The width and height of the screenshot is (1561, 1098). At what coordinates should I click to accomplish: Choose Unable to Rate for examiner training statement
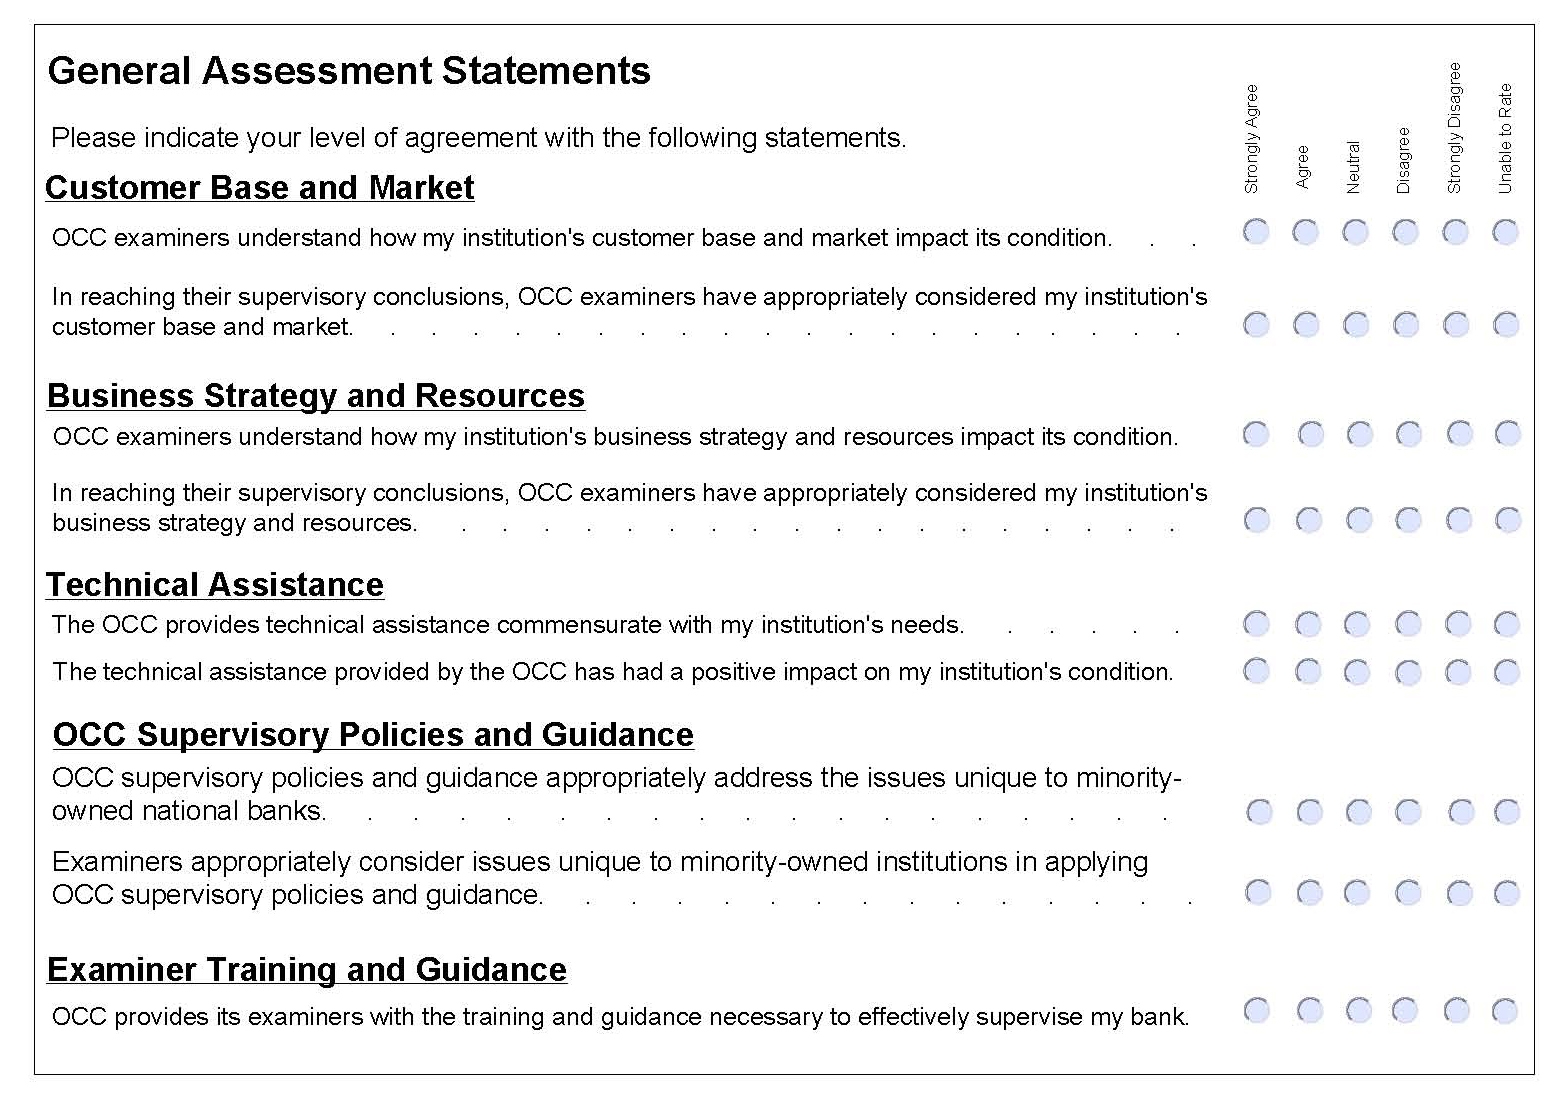point(1505,1011)
